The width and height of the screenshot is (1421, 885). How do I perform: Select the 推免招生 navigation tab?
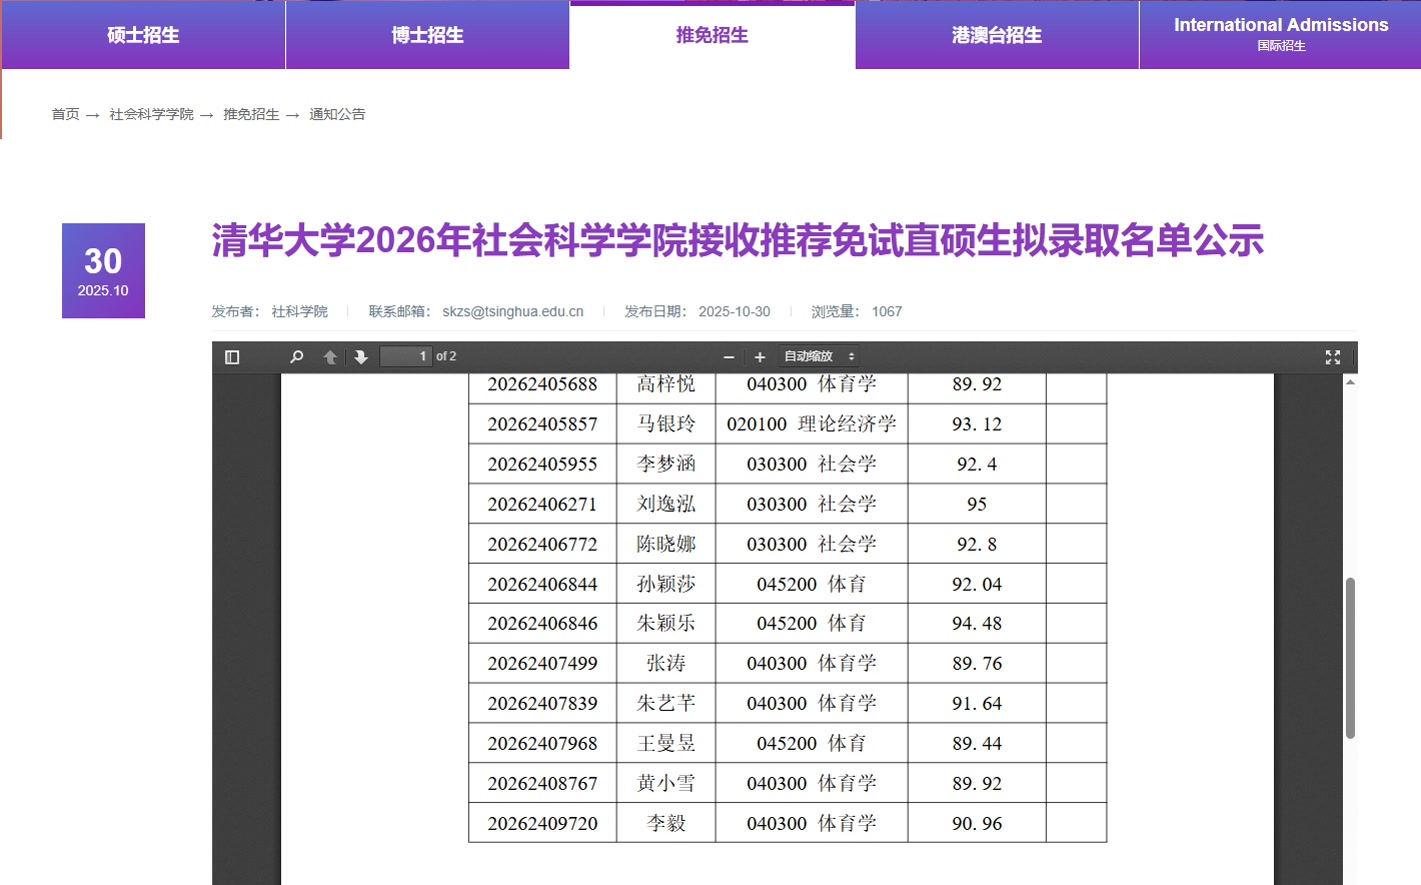pyautogui.click(x=712, y=36)
